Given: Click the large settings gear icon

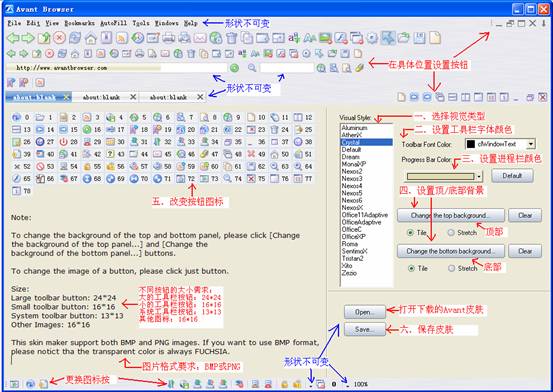Looking at the screenshot, I should click(372, 38).
